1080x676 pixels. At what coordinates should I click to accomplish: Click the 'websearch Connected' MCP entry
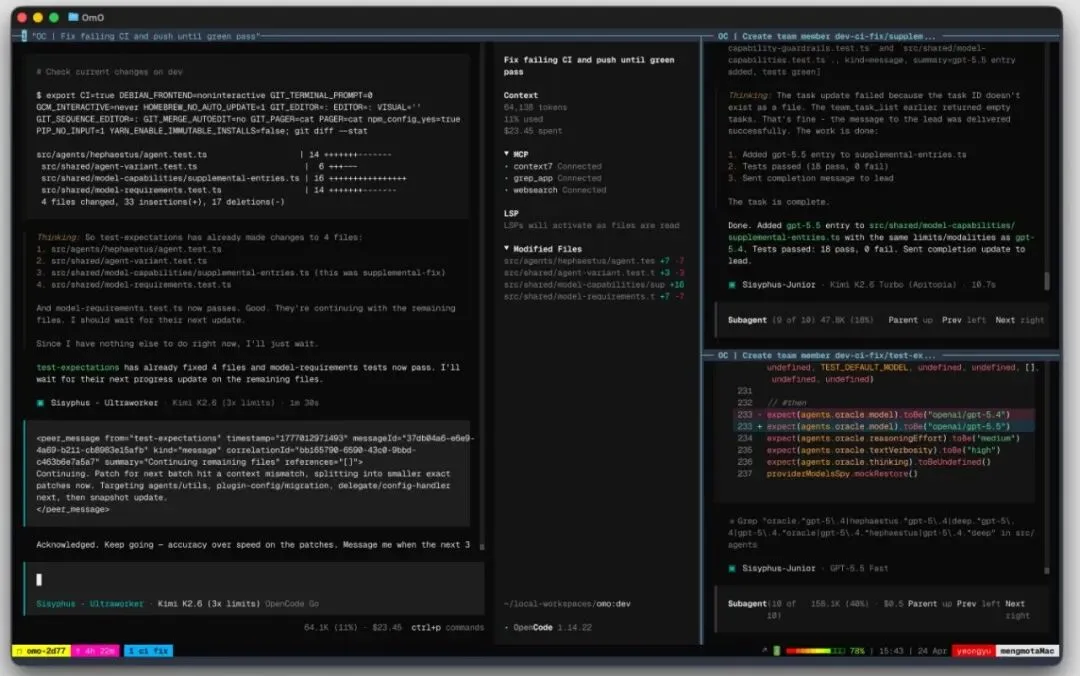point(557,190)
